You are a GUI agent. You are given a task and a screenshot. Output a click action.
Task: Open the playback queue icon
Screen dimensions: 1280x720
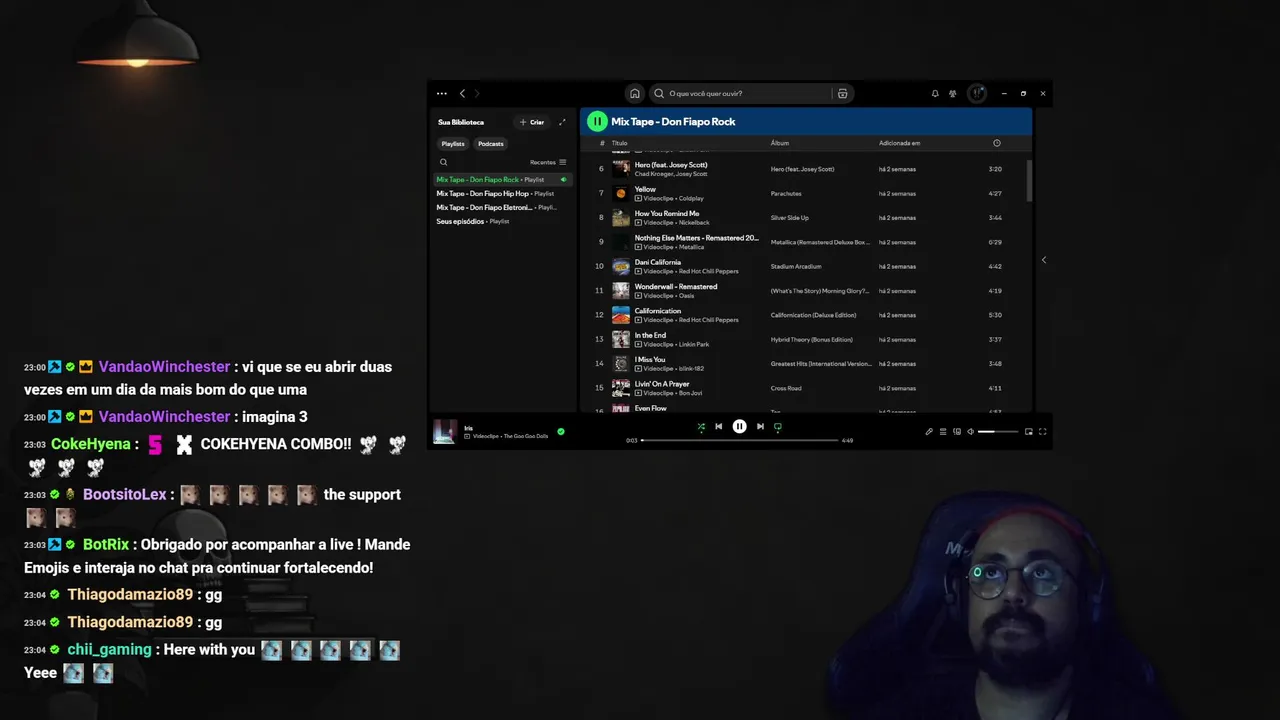[943, 431]
